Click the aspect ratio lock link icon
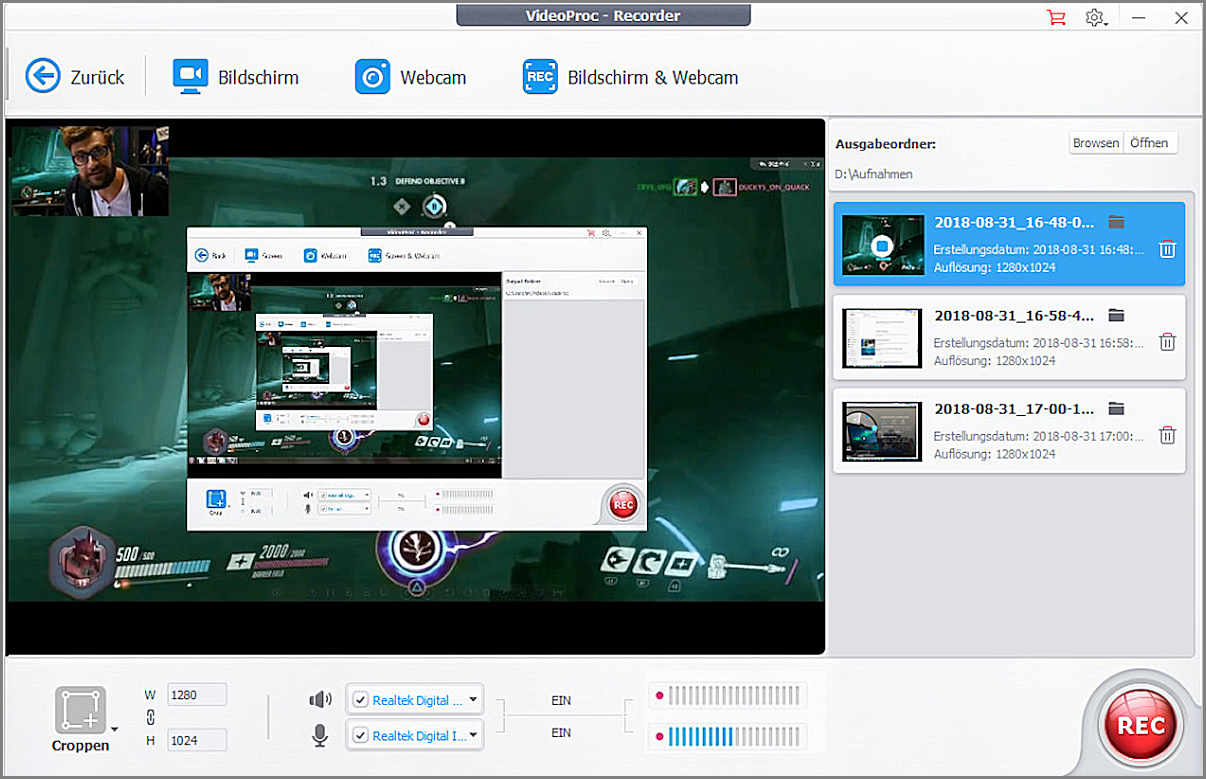This screenshot has height=779, width=1206. pos(150,717)
